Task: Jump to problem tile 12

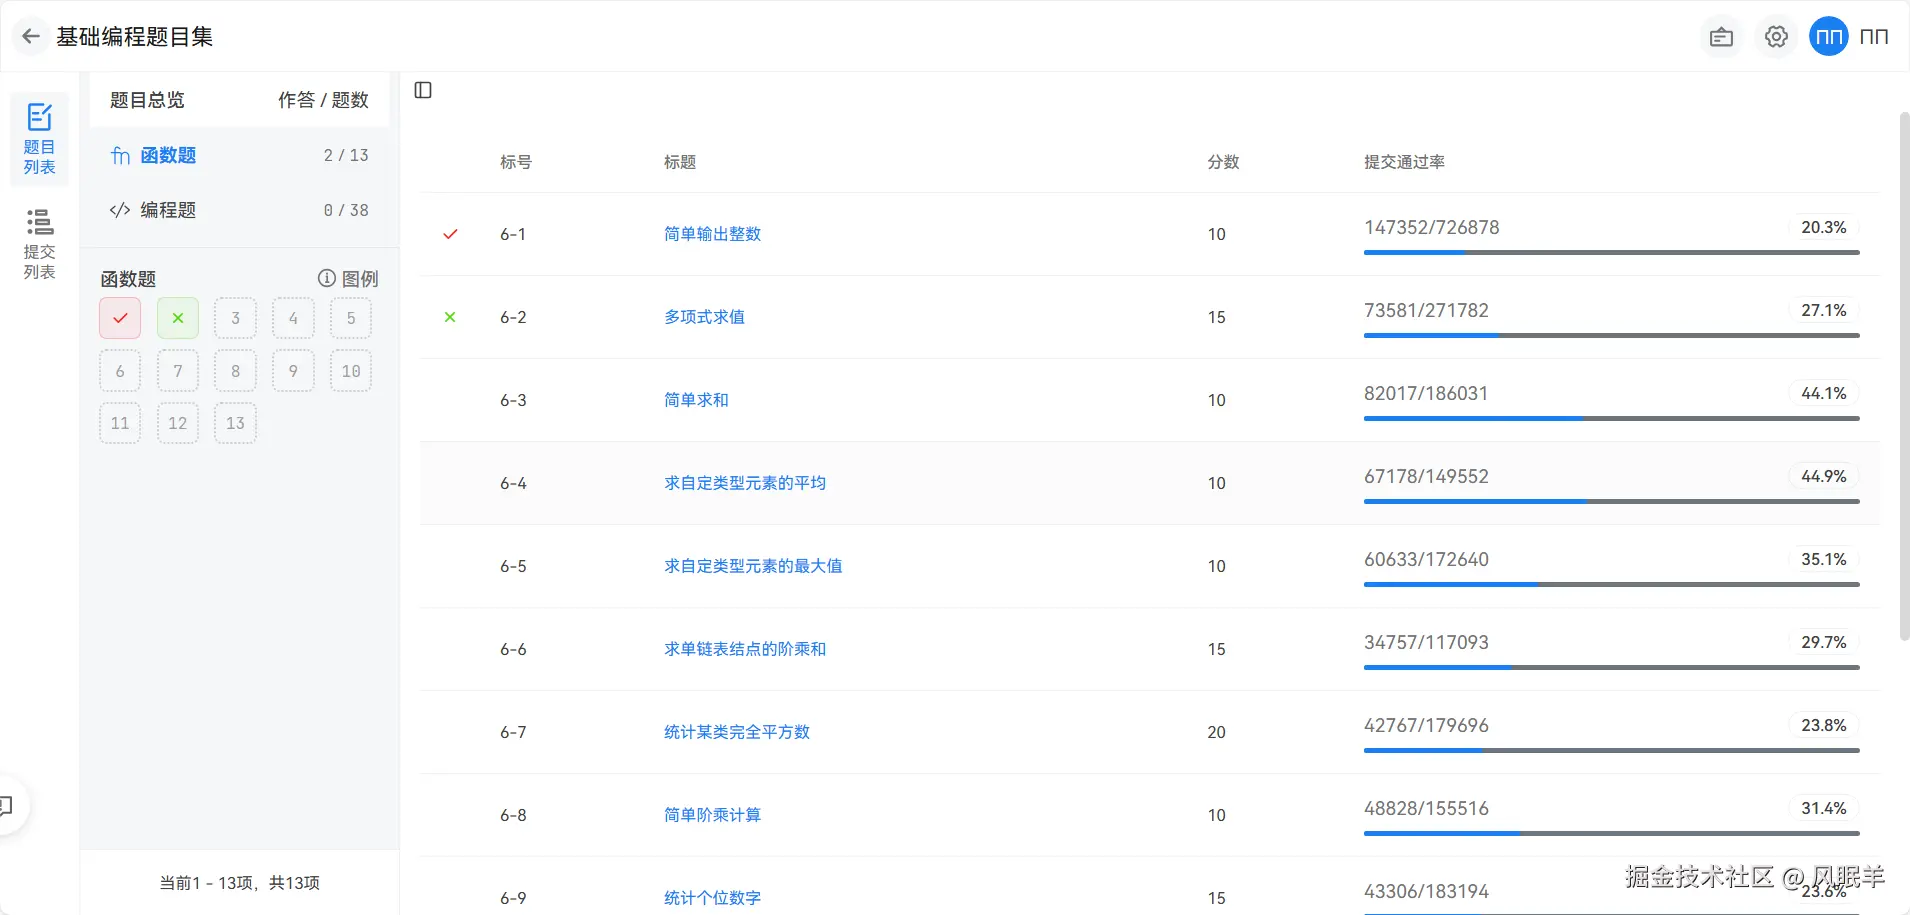Action: [x=178, y=423]
